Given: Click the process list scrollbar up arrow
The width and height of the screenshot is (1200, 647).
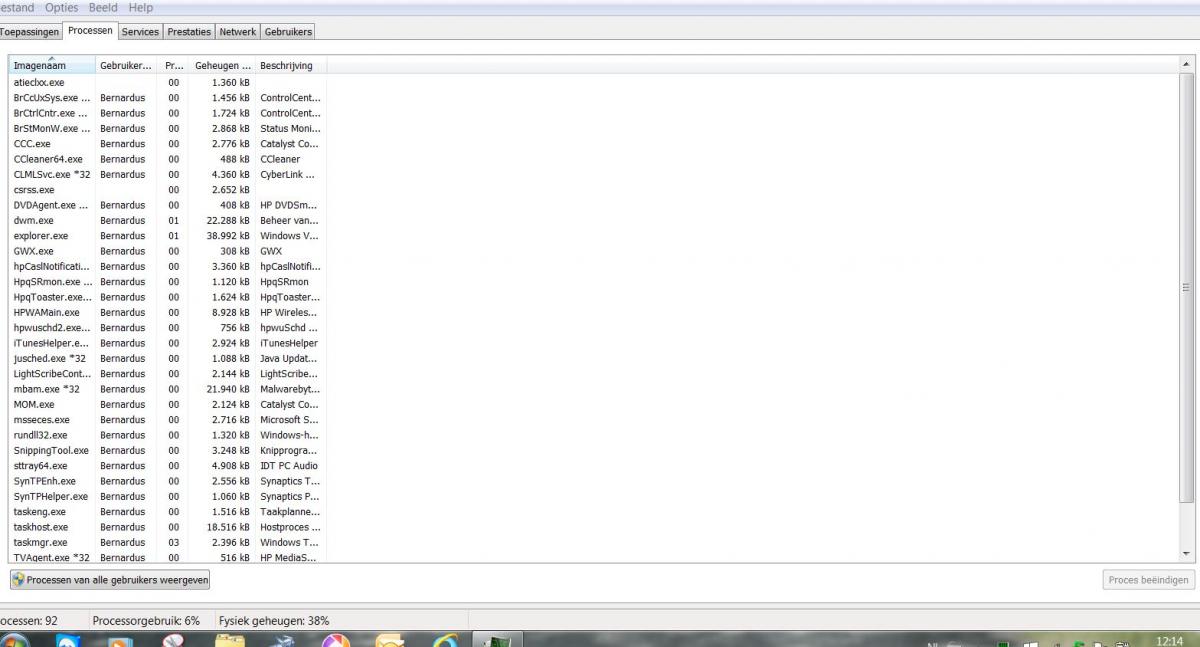Looking at the screenshot, I should (x=1187, y=64).
